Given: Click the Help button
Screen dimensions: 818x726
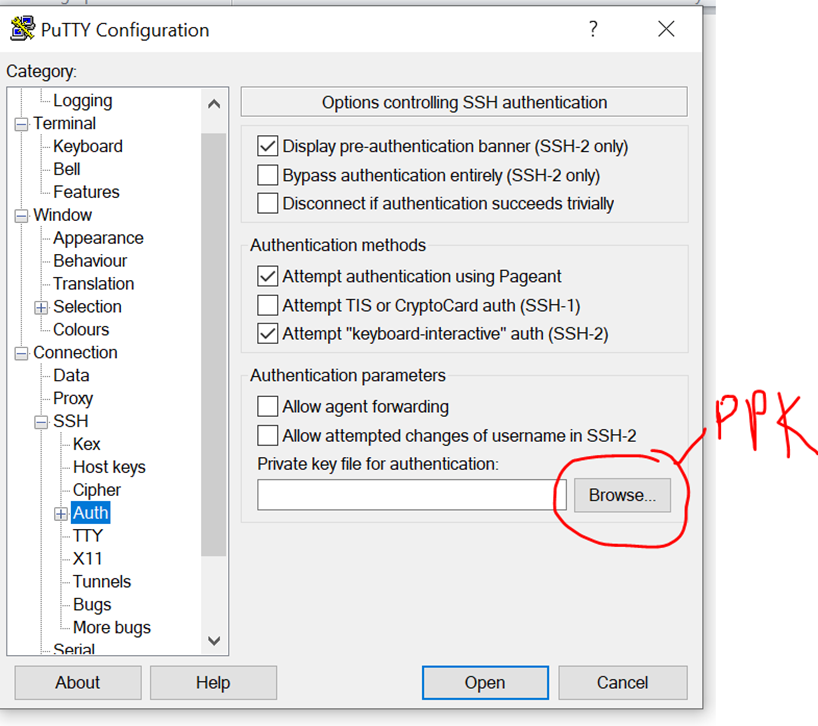Looking at the screenshot, I should coord(213,683).
